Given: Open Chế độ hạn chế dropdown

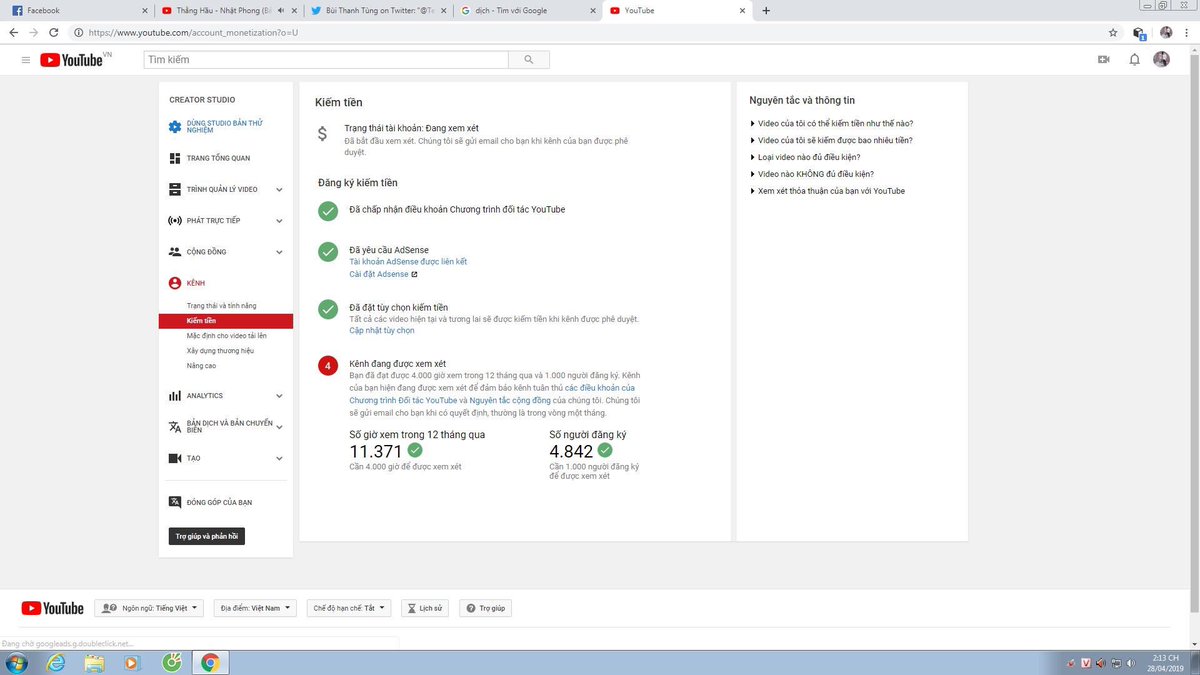Looking at the screenshot, I should click(x=349, y=608).
